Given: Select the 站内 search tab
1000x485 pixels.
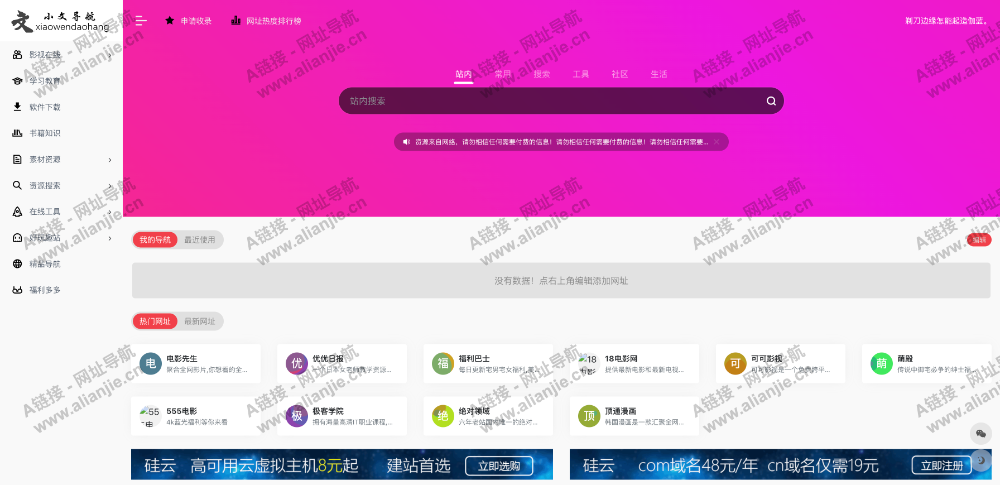Looking at the screenshot, I should pos(464,75).
